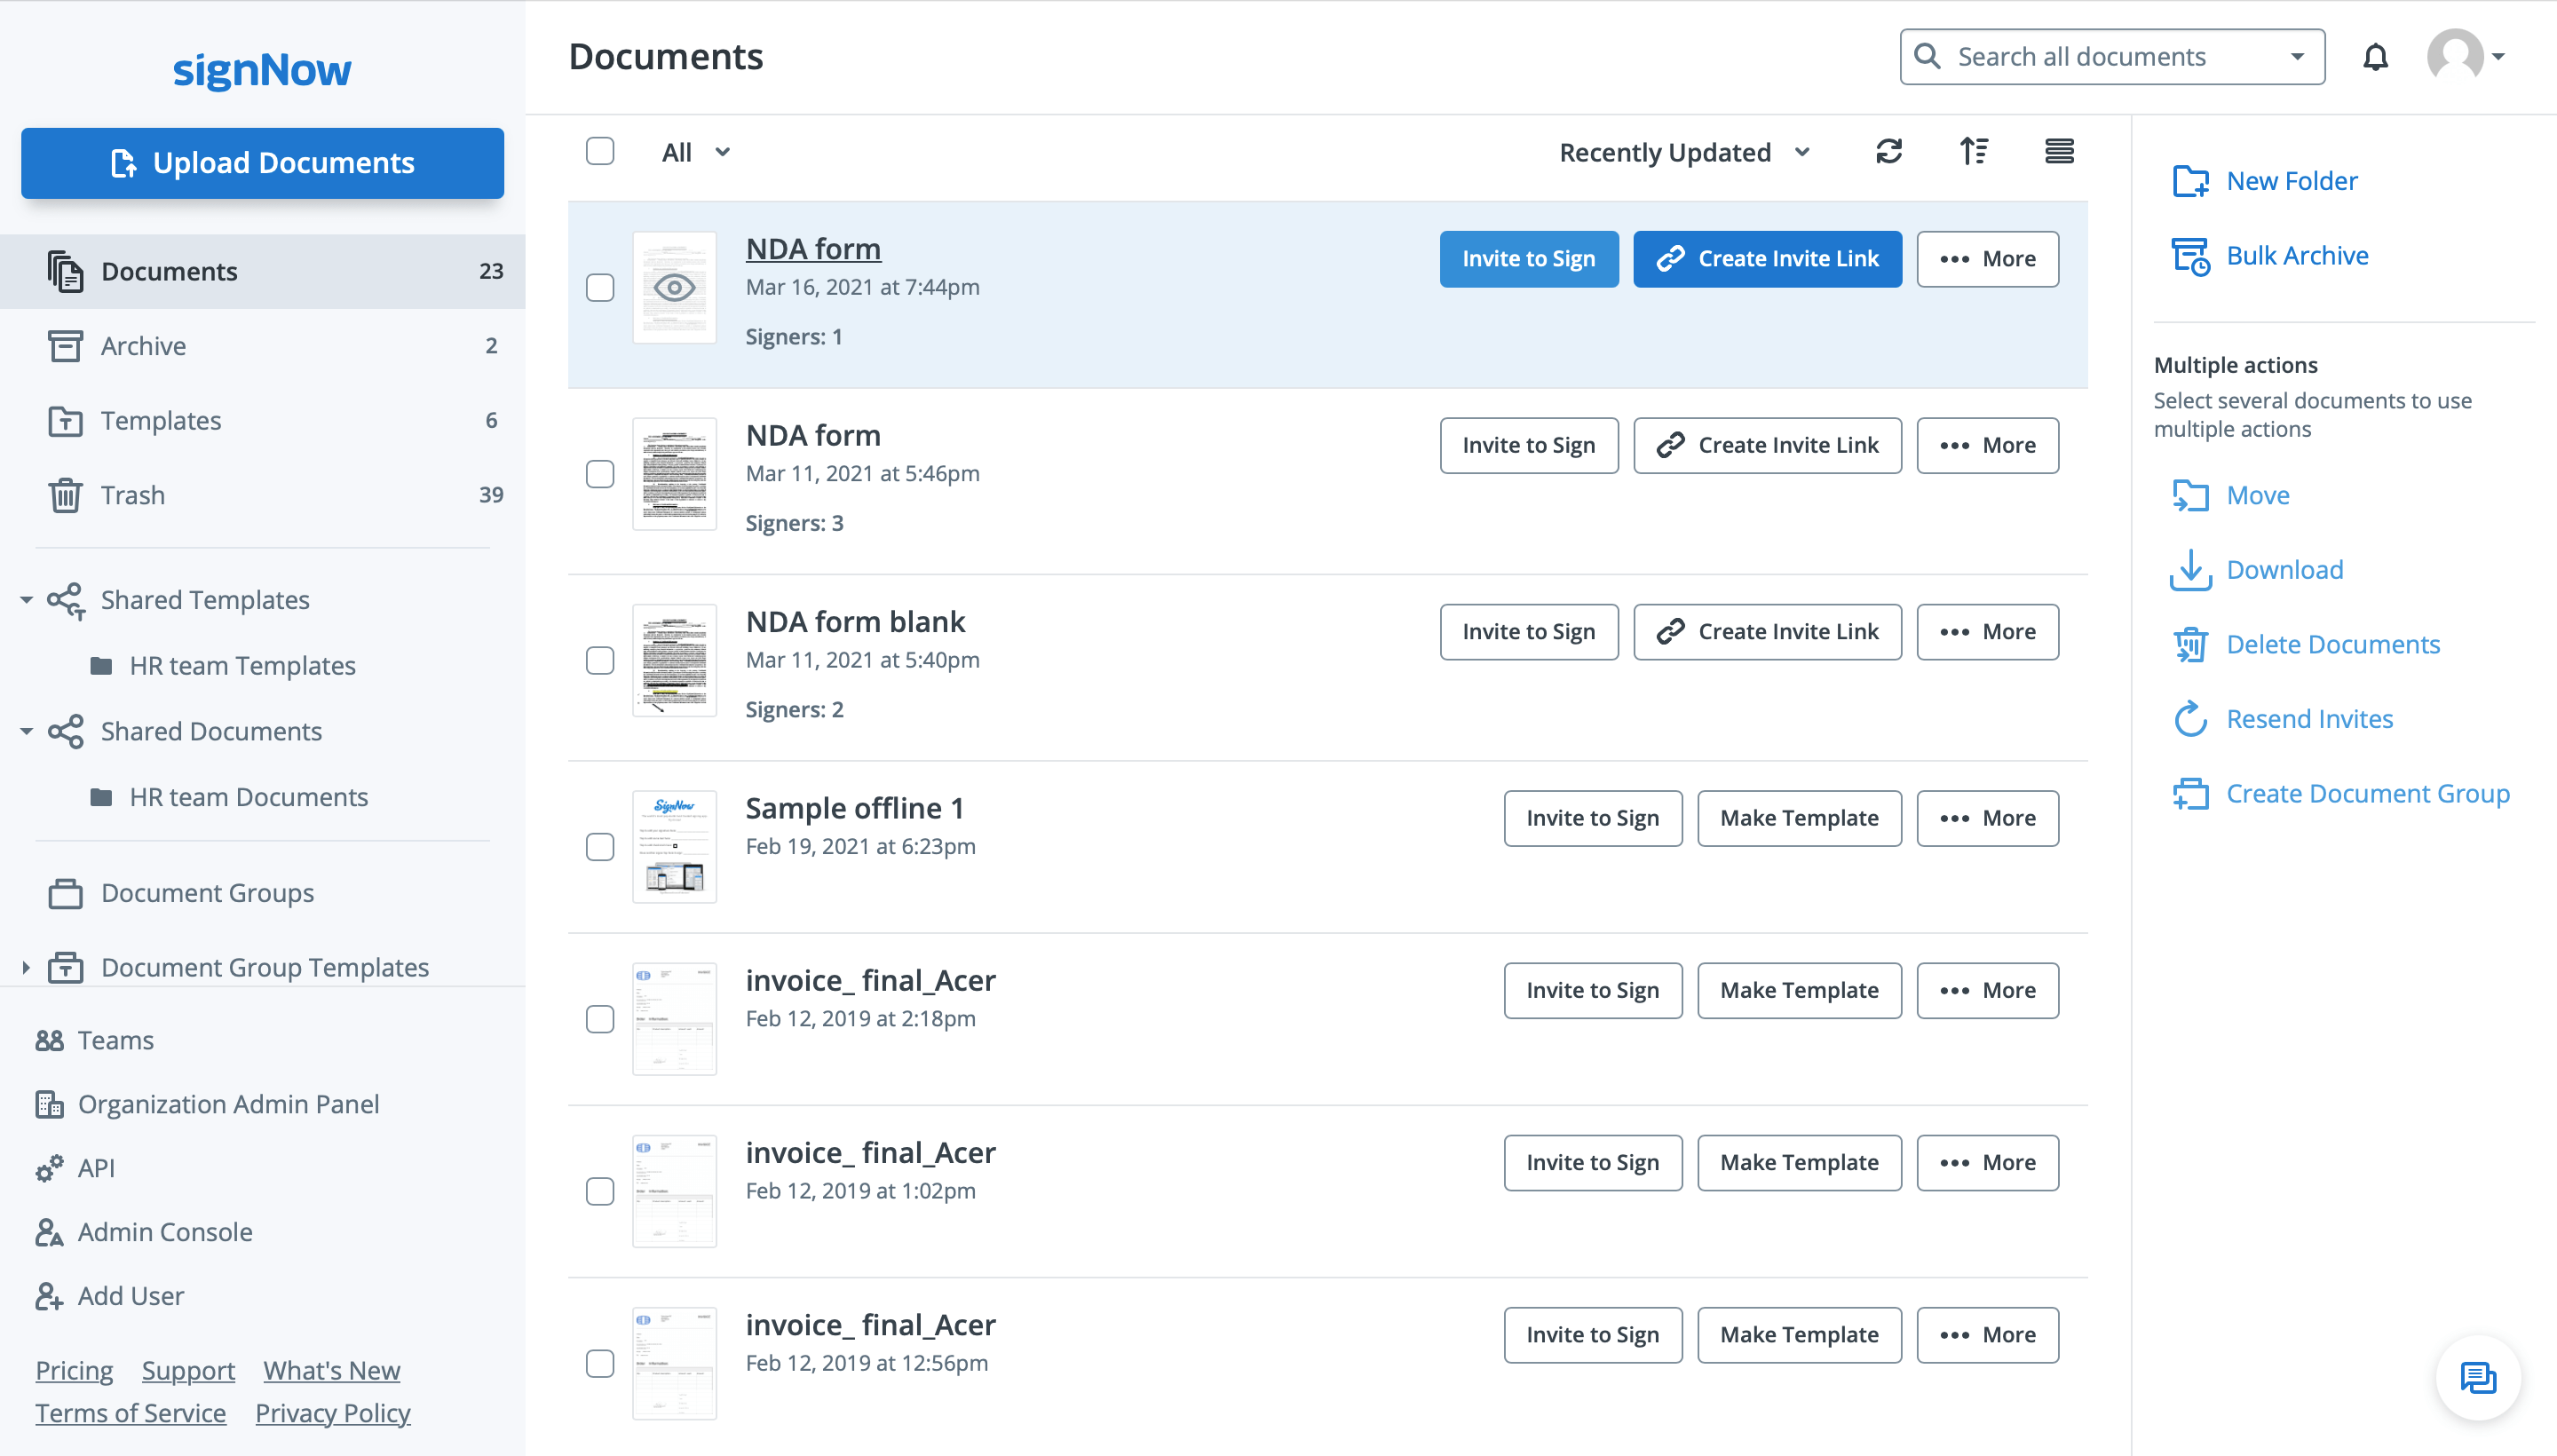
Task: Click Create Invite Link for NDA form
Action: pyautogui.click(x=1767, y=258)
